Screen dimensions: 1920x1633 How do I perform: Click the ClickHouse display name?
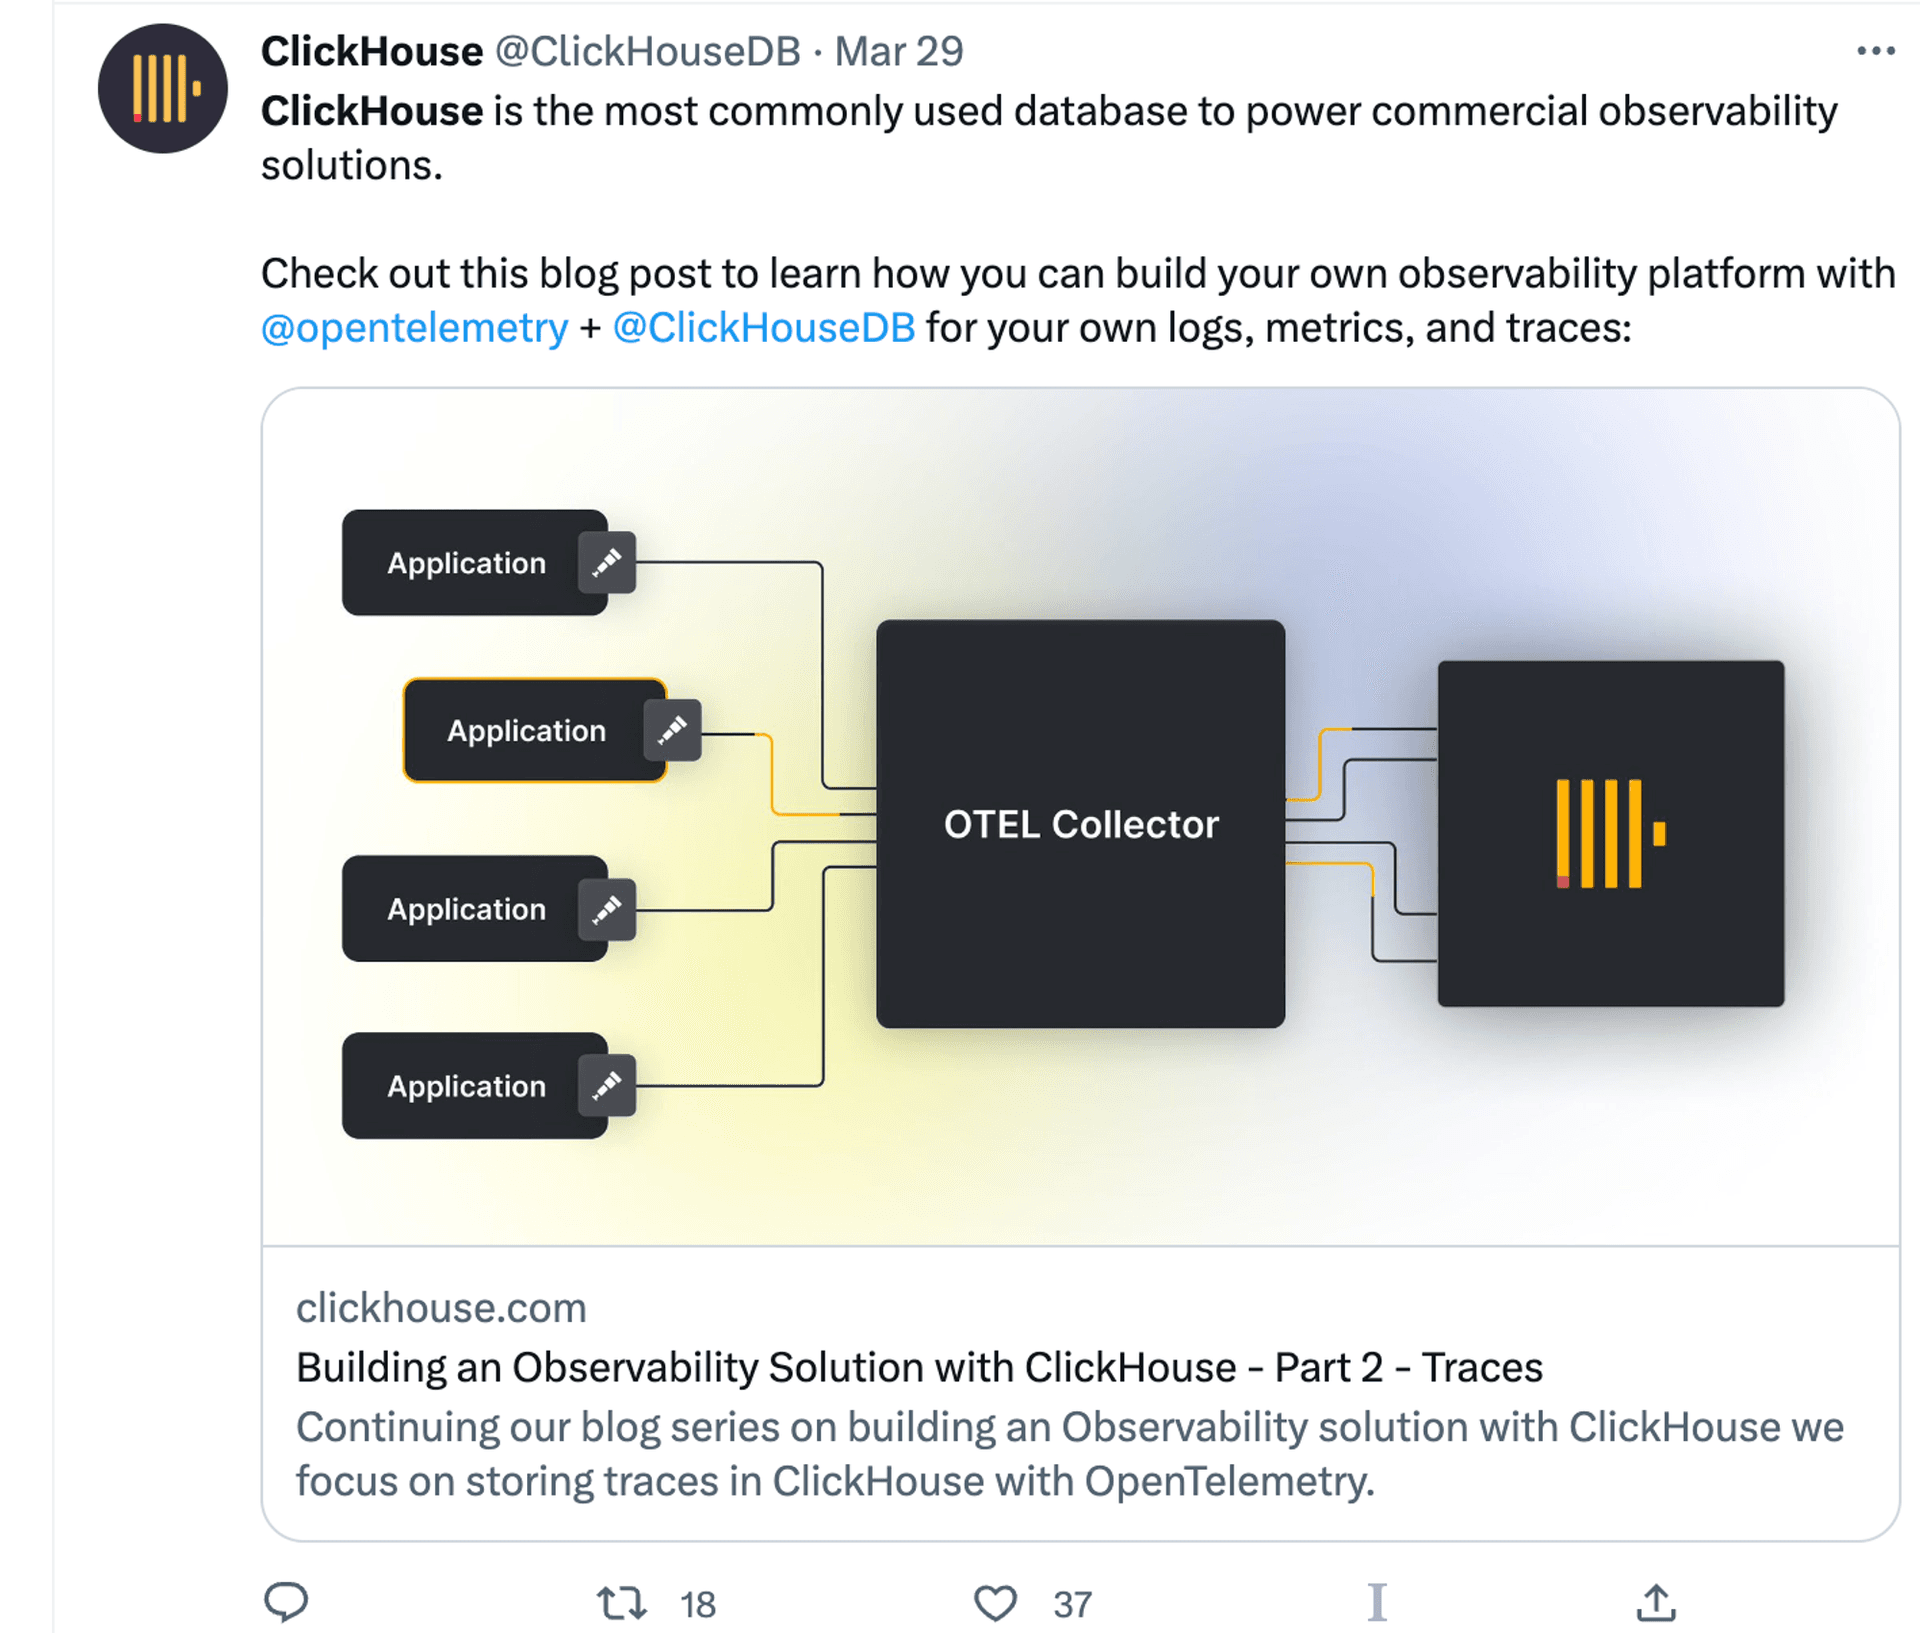coord(372,51)
